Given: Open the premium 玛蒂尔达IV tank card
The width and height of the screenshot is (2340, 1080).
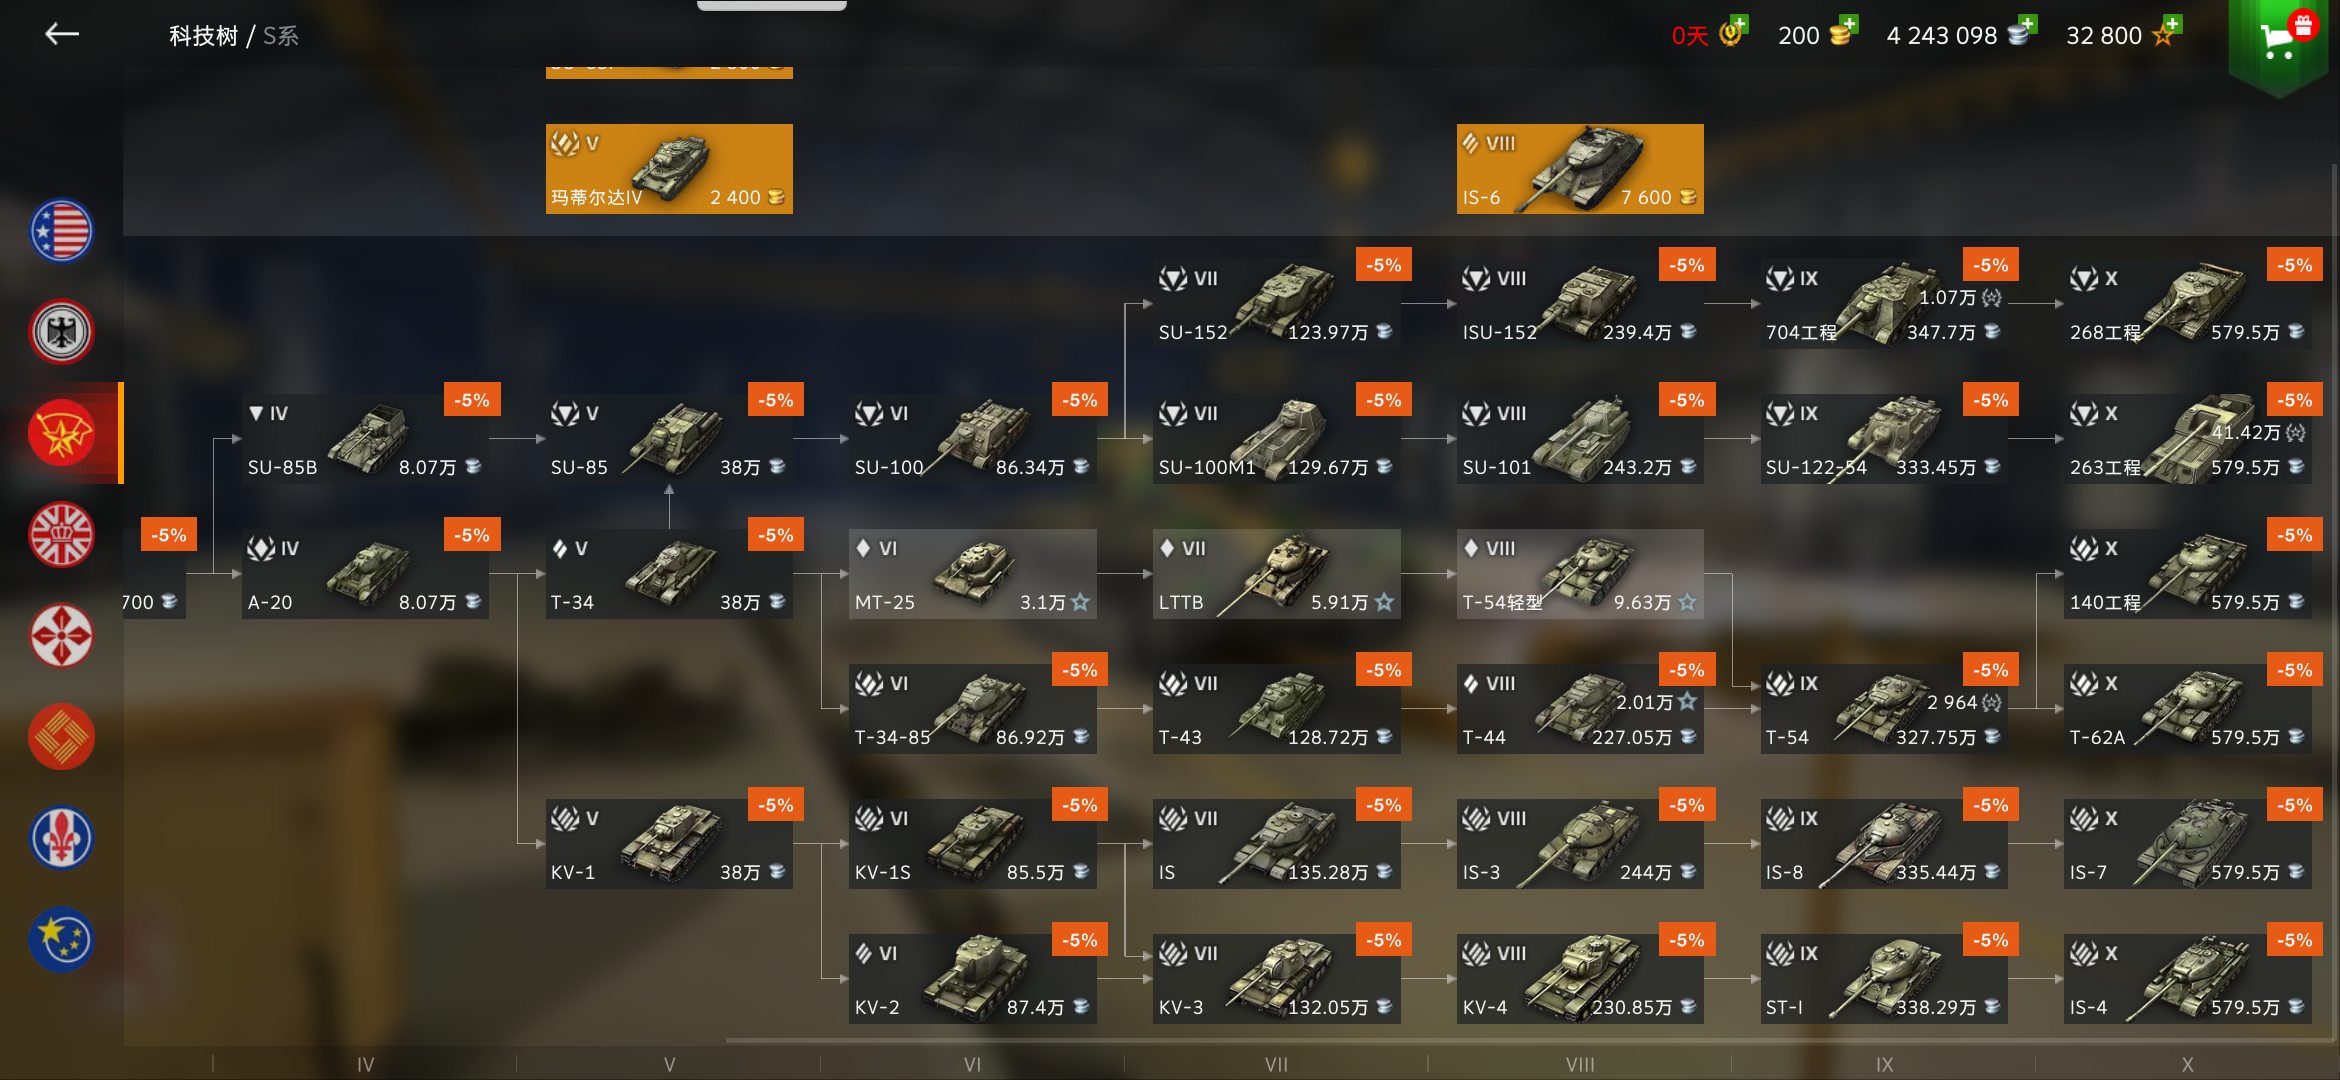Looking at the screenshot, I should click(x=669, y=169).
